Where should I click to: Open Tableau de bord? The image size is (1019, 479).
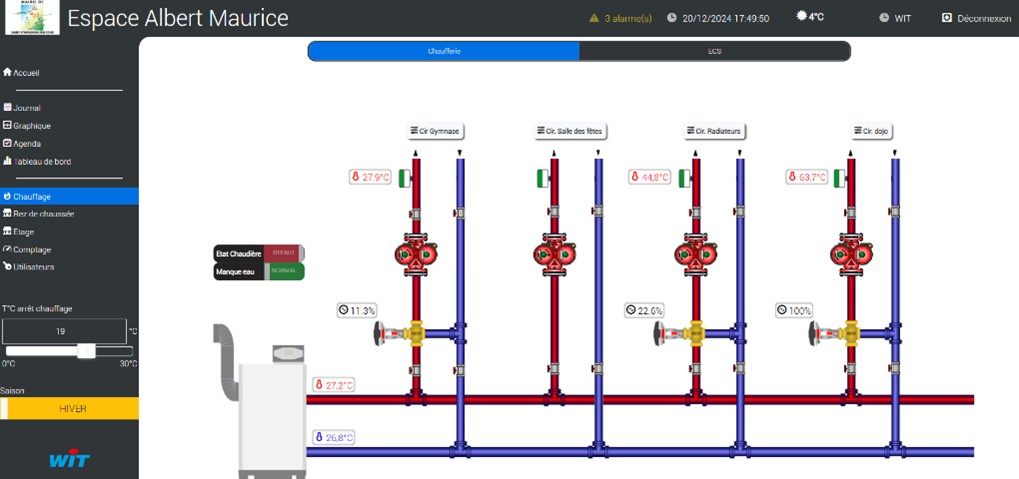(37, 161)
